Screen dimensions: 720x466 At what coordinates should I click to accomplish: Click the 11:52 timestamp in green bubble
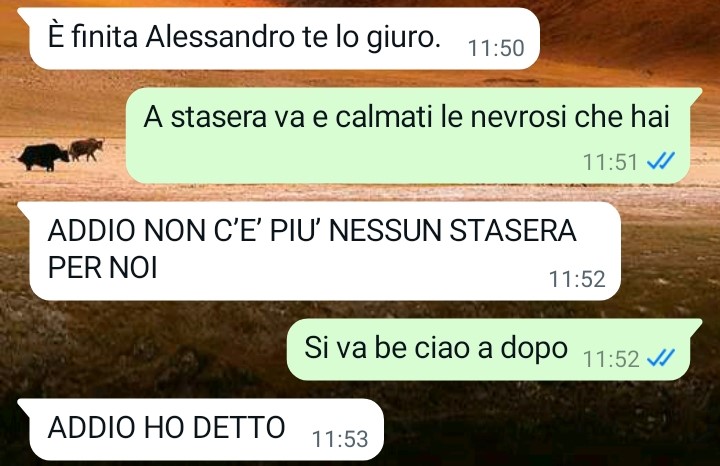point(611,359)
